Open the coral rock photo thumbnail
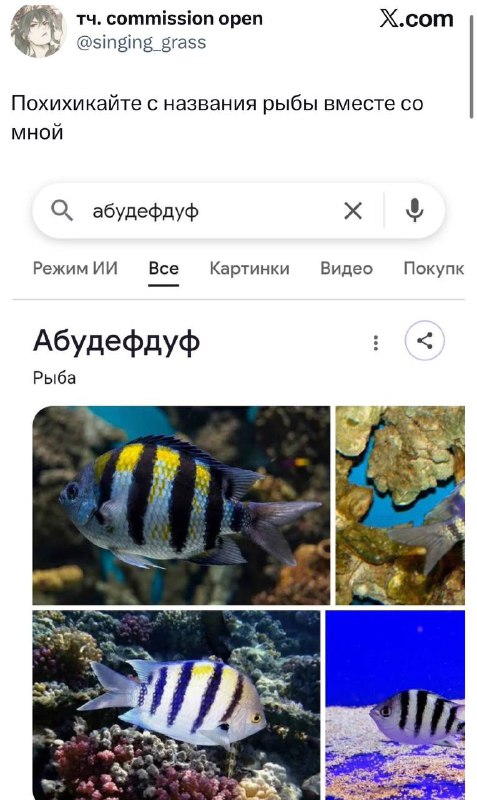 (400, 505)
